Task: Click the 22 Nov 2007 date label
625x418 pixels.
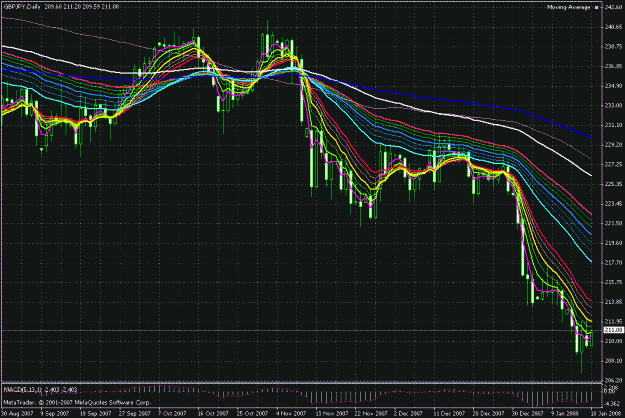Action: 370,413
